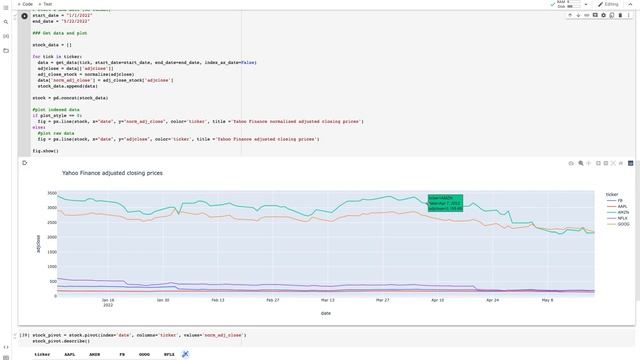
Task: Click NFLX column header in describe table
Action: point(169,354)
